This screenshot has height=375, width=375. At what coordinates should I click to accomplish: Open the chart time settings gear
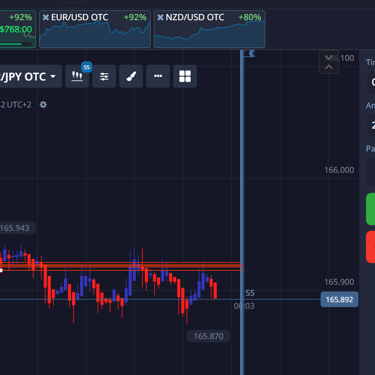43,105
